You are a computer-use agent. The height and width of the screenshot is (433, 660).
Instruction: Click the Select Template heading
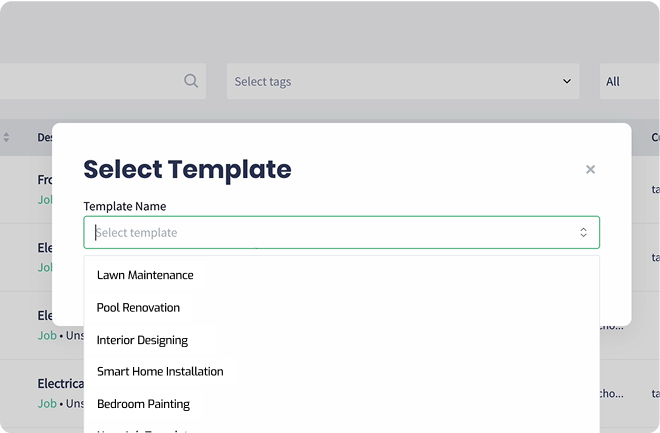[187, 169]
